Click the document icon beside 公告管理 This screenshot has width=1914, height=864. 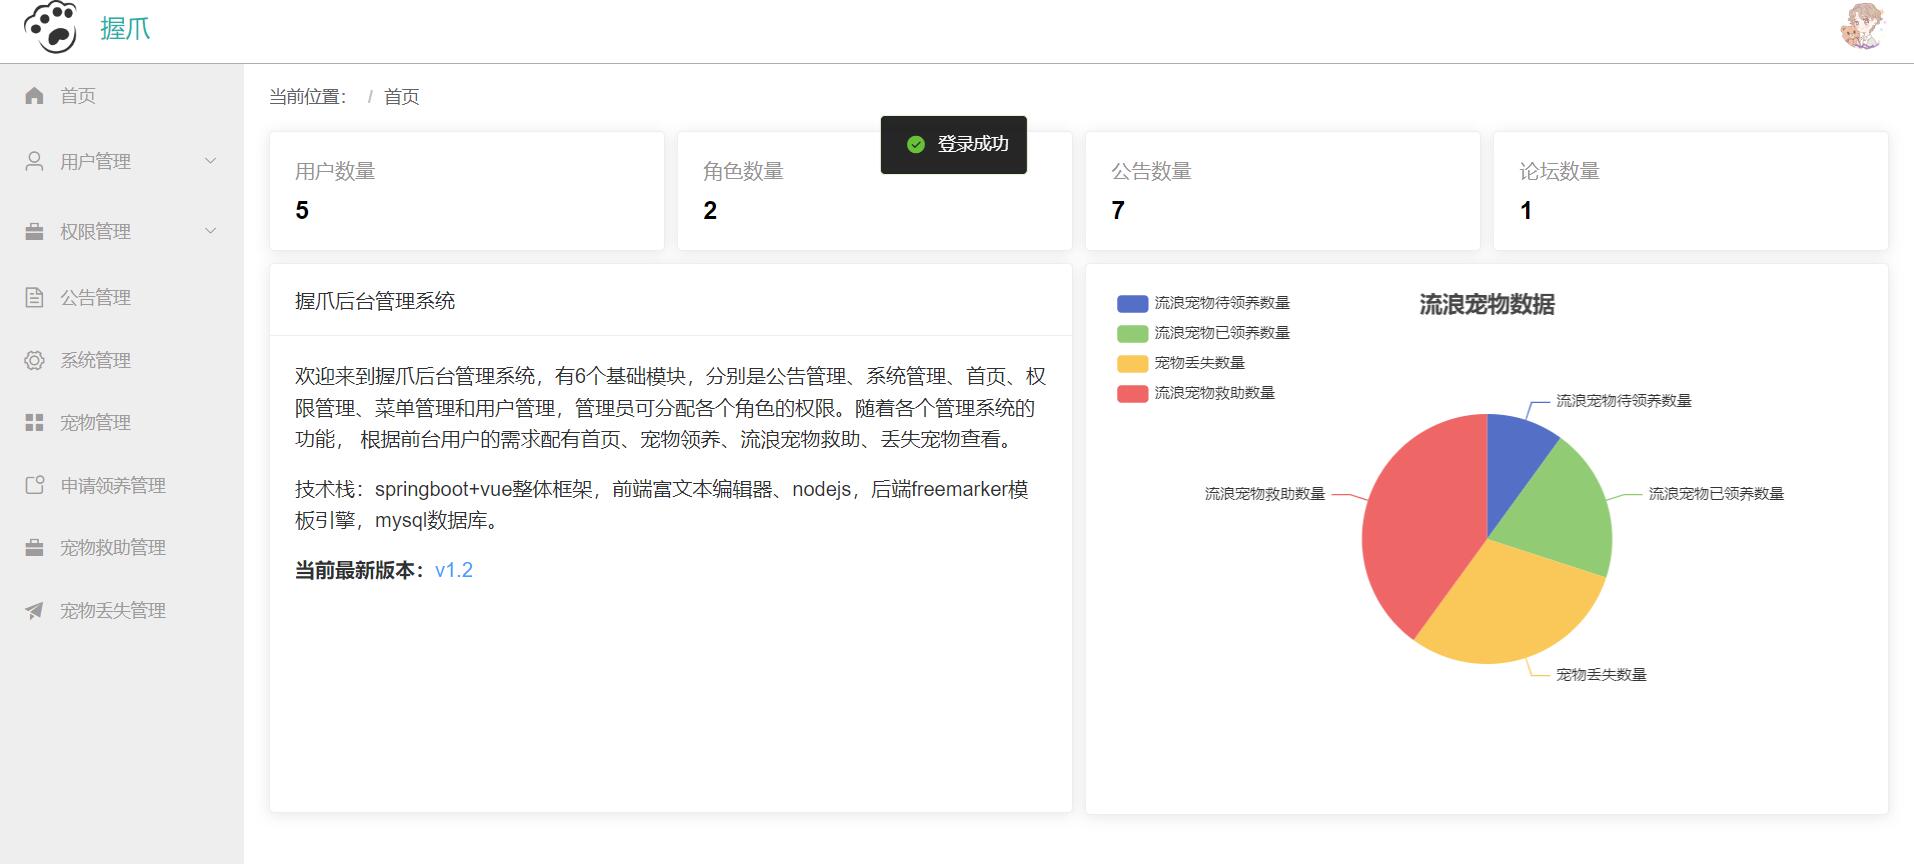34,297
